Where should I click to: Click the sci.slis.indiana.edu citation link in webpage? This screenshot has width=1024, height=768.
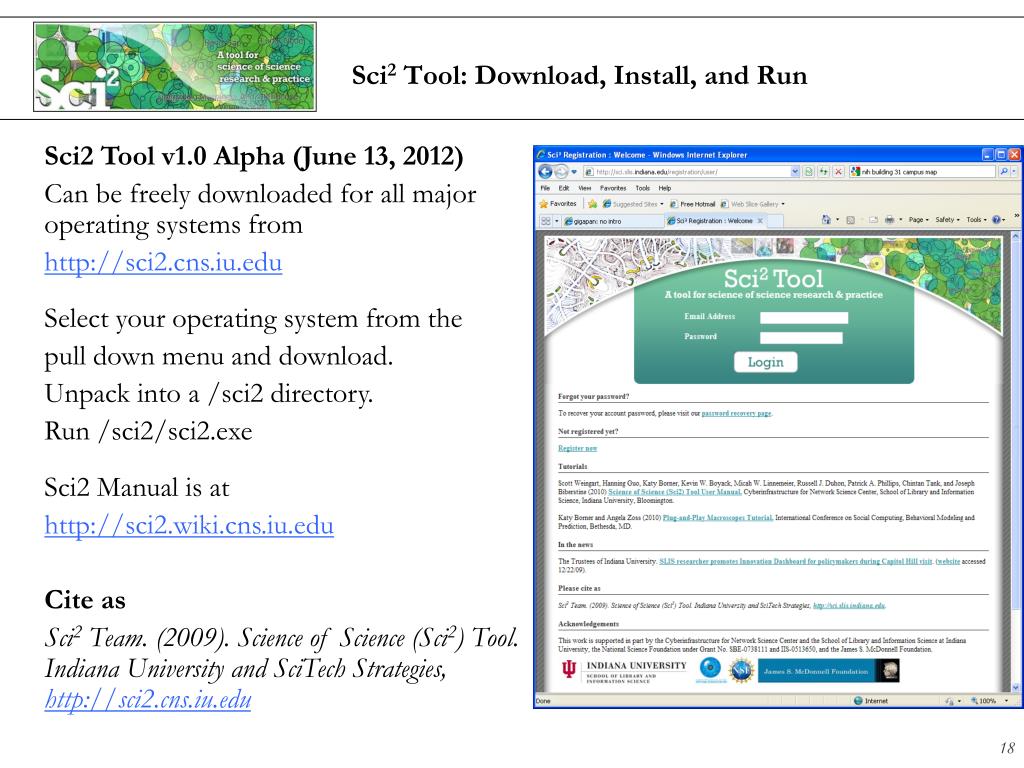pyautogui.click(x=849, y=605)
